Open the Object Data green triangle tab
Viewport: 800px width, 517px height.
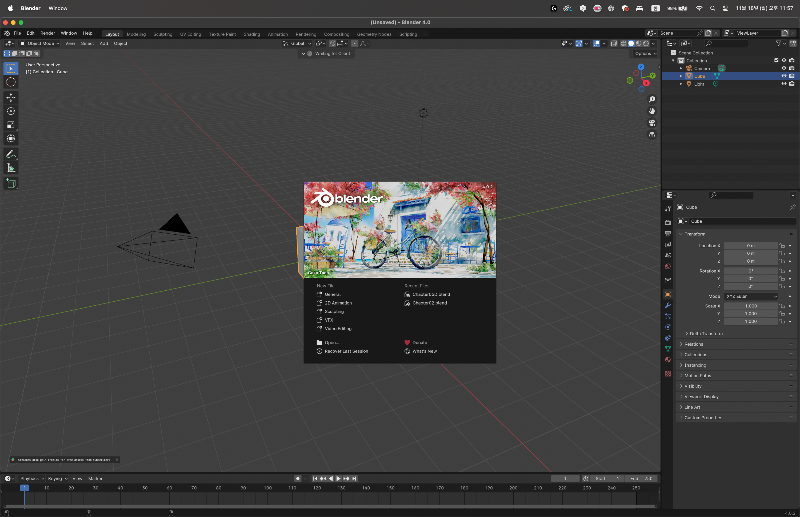pyautogui.click(x=668, y=349)
